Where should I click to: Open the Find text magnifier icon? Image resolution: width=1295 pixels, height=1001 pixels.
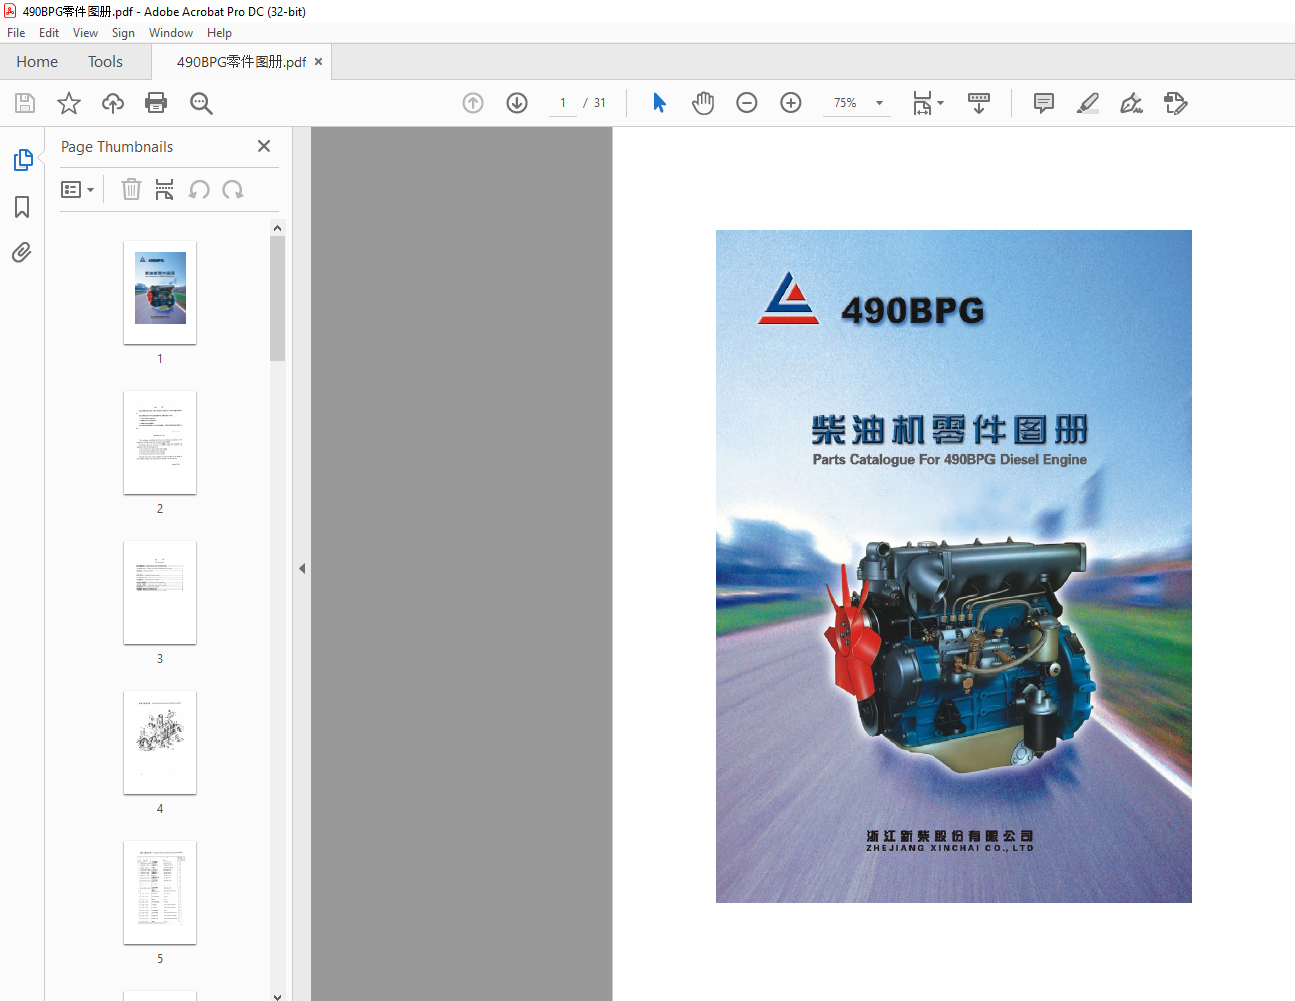pos(201,103)
